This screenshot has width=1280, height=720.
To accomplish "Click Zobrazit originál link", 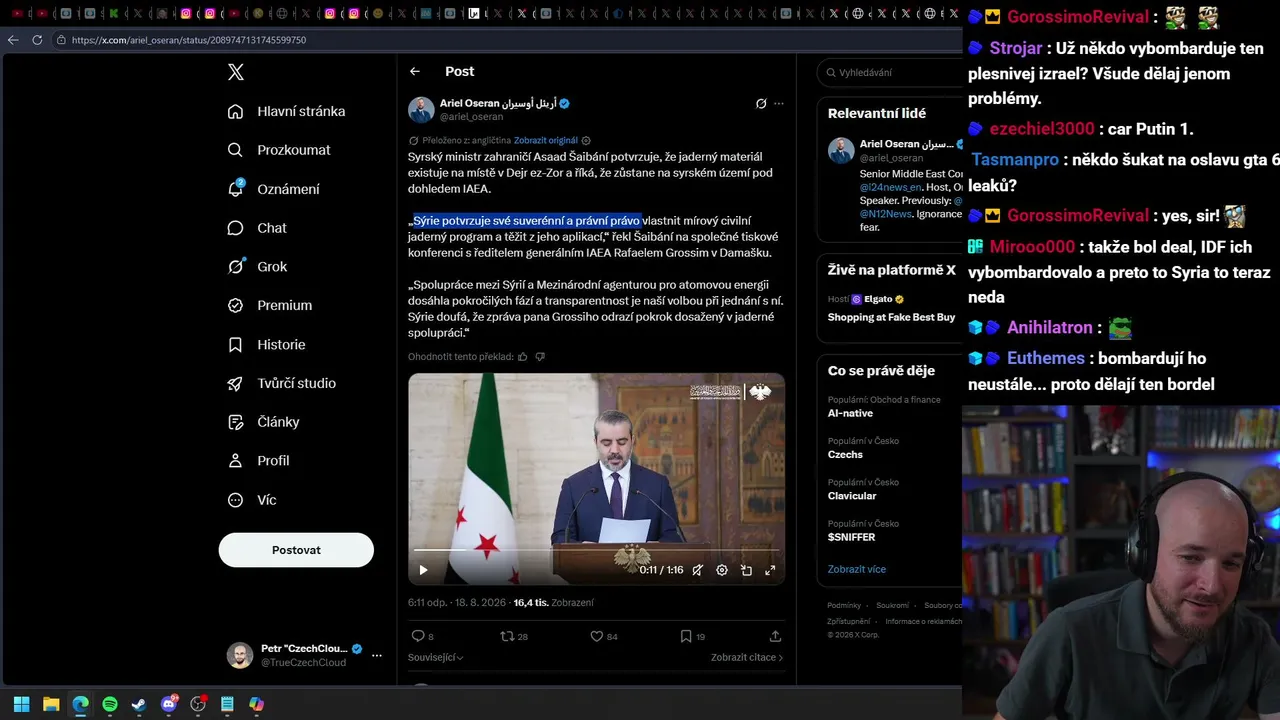I will (546, 141).
